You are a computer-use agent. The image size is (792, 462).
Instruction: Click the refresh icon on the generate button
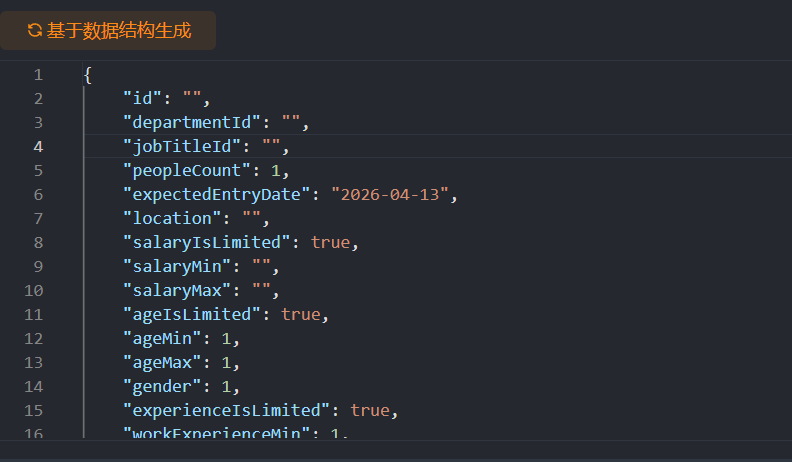[x=35, y=31]
